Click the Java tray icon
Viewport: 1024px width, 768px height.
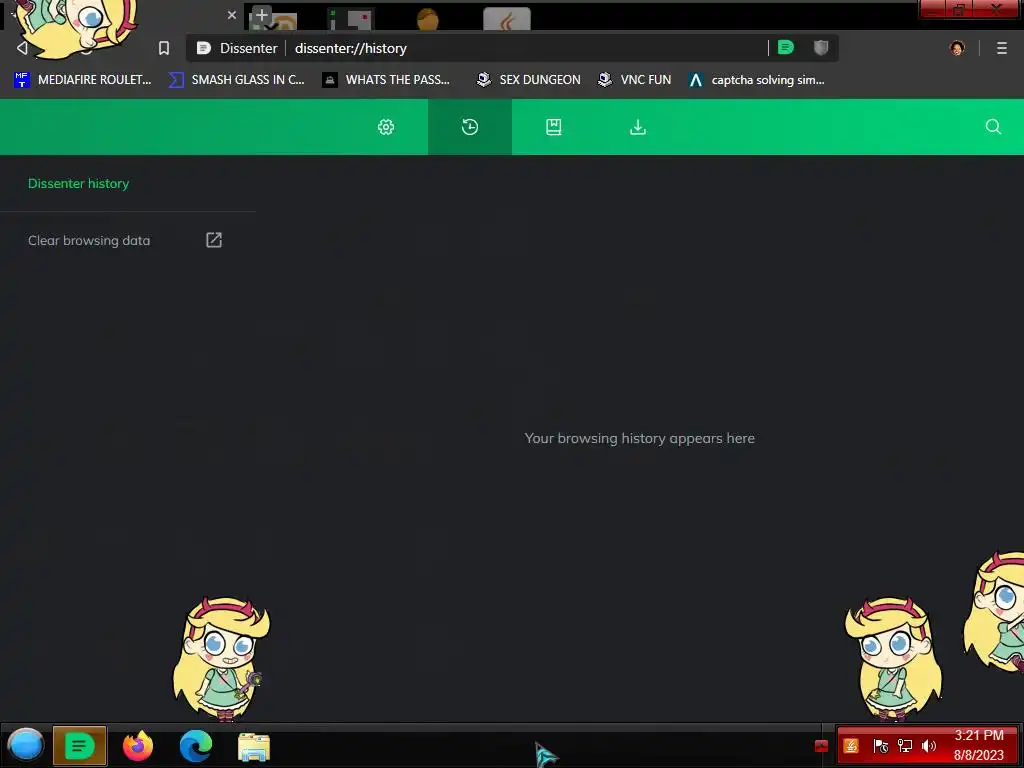click(851, 746)
